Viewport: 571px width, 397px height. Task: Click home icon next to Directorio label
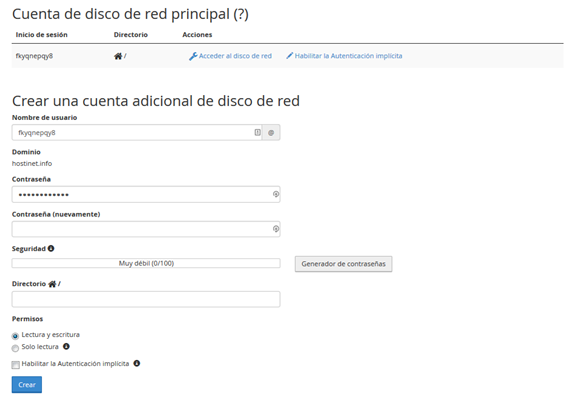pos(52,284)
